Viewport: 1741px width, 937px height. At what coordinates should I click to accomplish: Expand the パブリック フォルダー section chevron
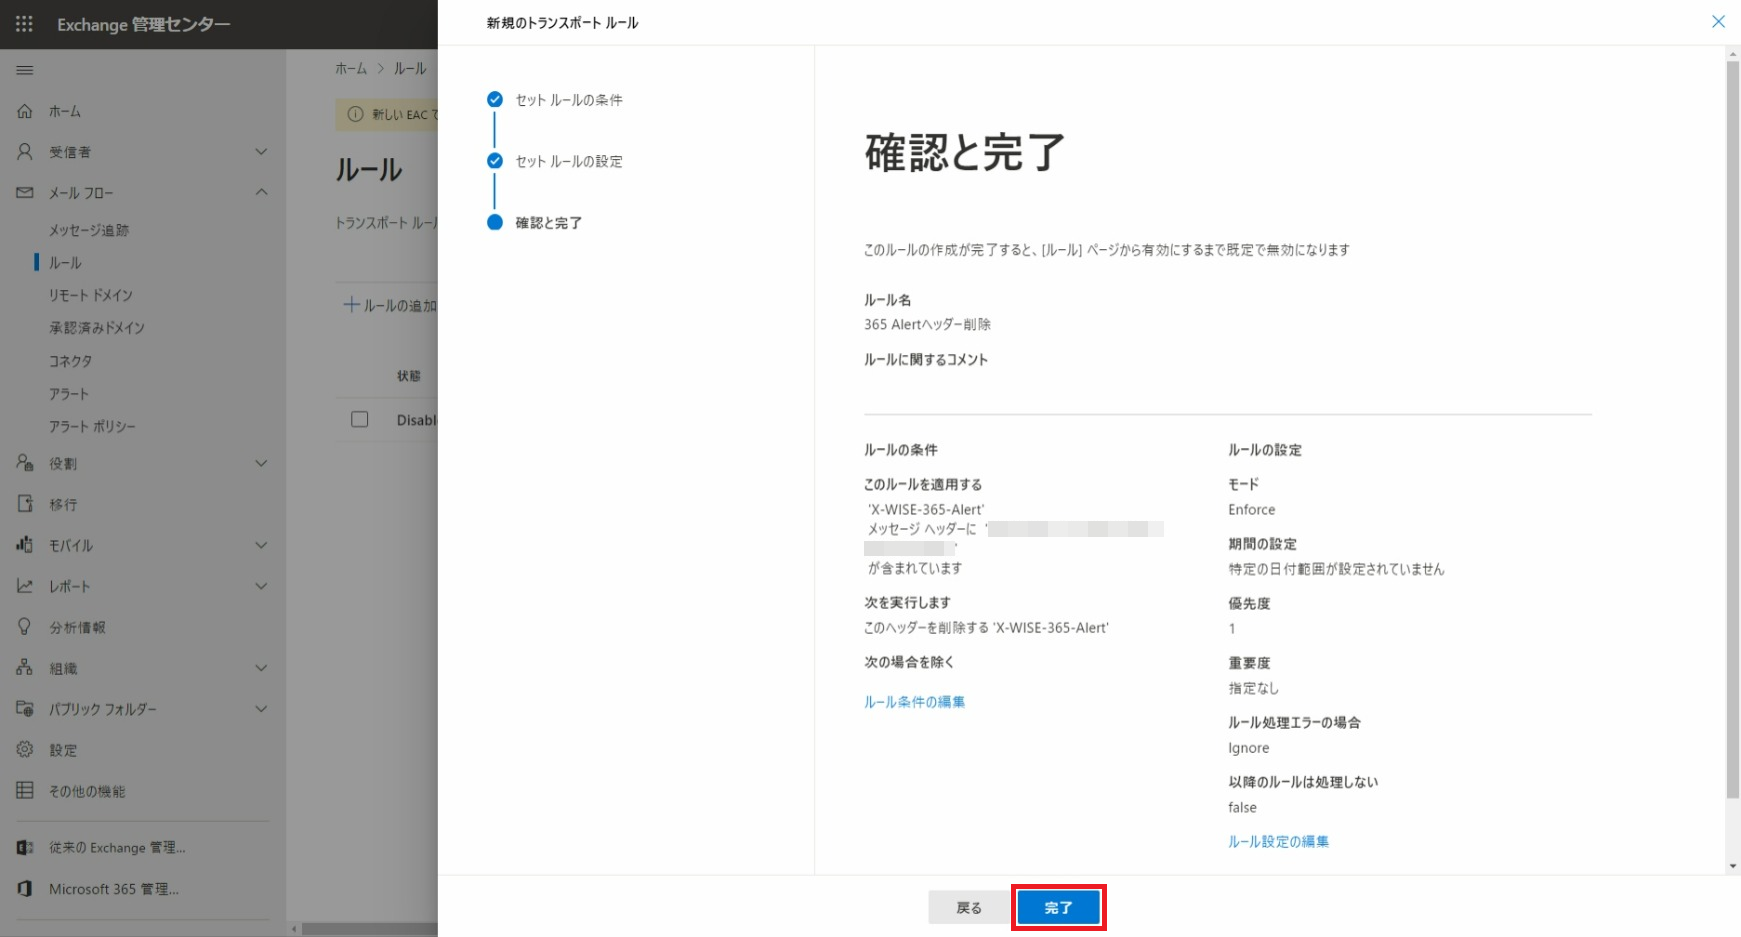tap(261, 709)
